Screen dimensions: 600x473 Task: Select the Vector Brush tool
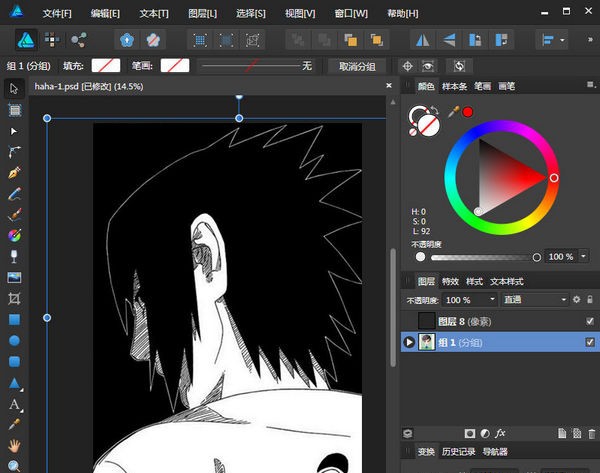point(14,215)
